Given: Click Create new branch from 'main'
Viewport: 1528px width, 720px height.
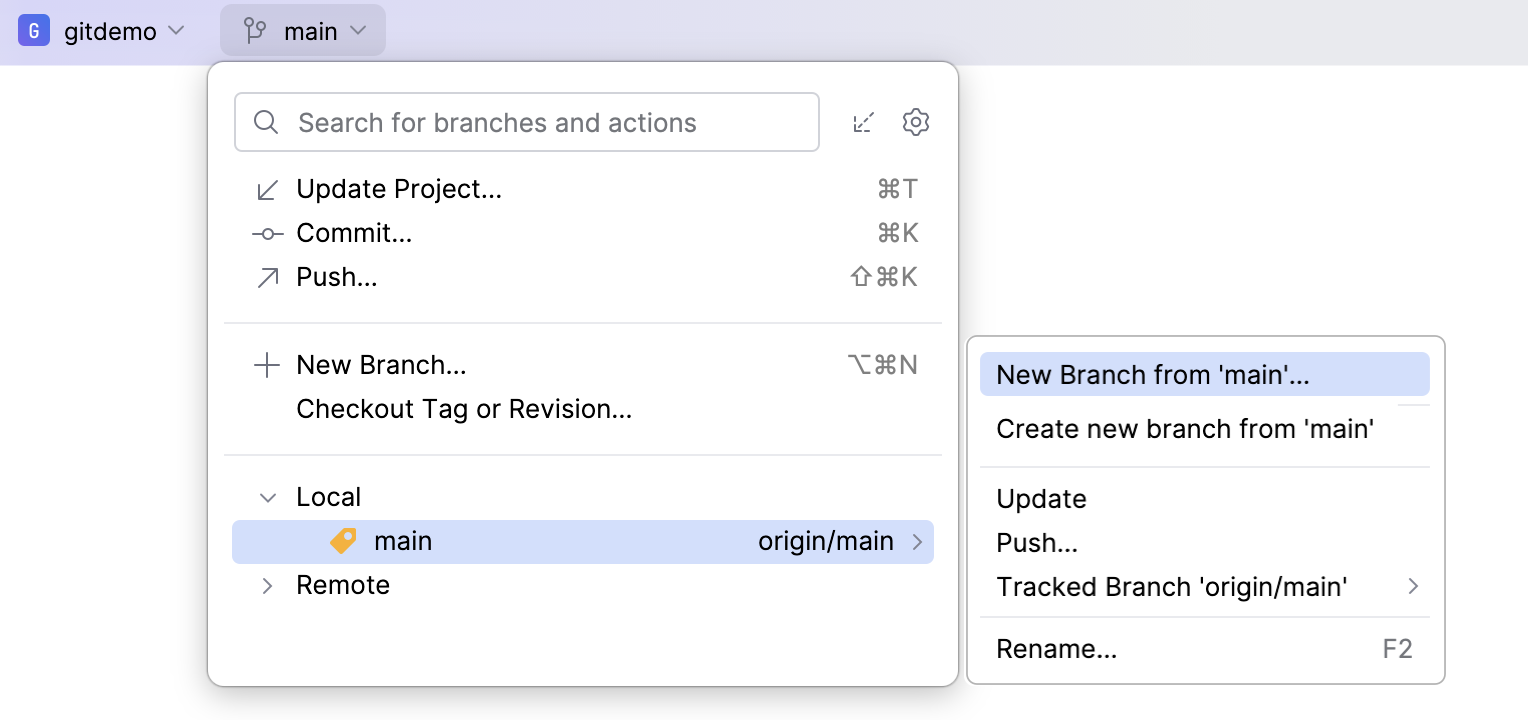Looking at the screenshot, I should (x=1184, y=428).
